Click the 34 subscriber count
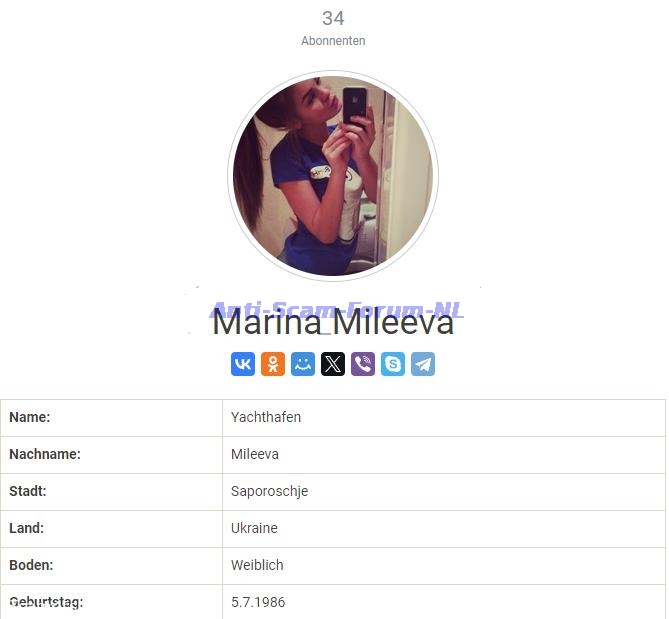 [x=333, y=18]
